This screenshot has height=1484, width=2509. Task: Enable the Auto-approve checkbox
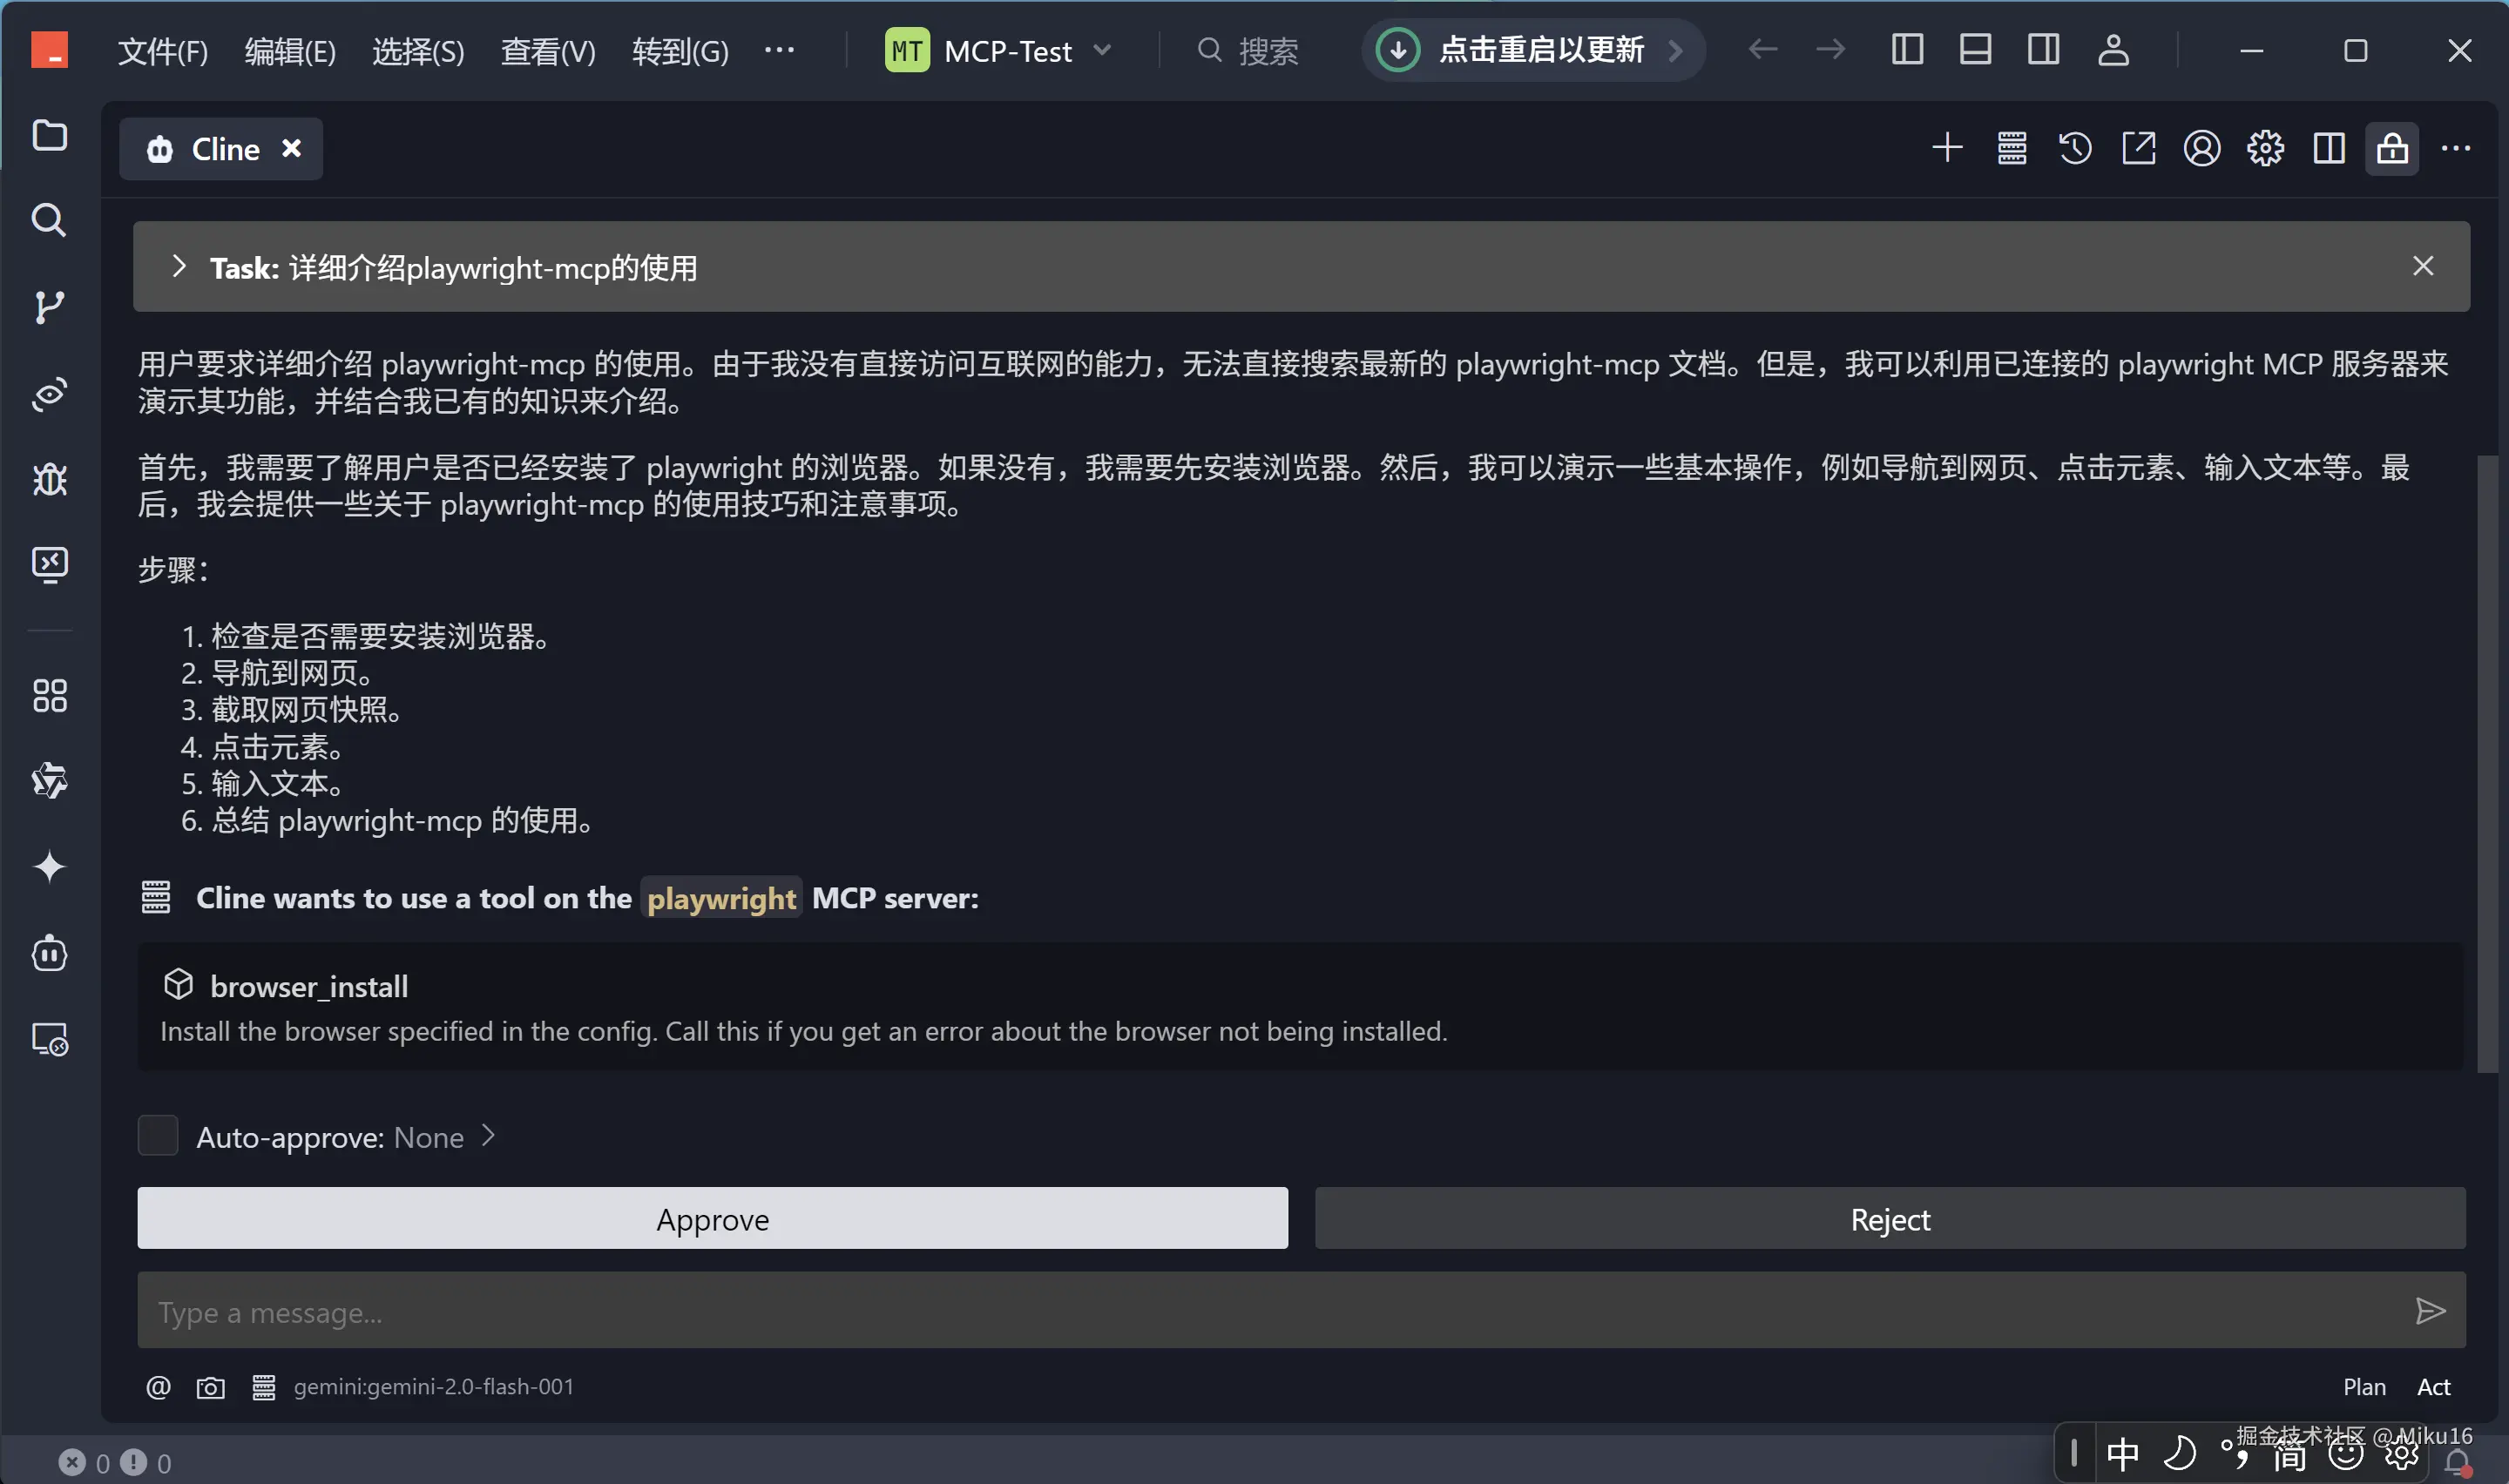(x=158, y=1136)
